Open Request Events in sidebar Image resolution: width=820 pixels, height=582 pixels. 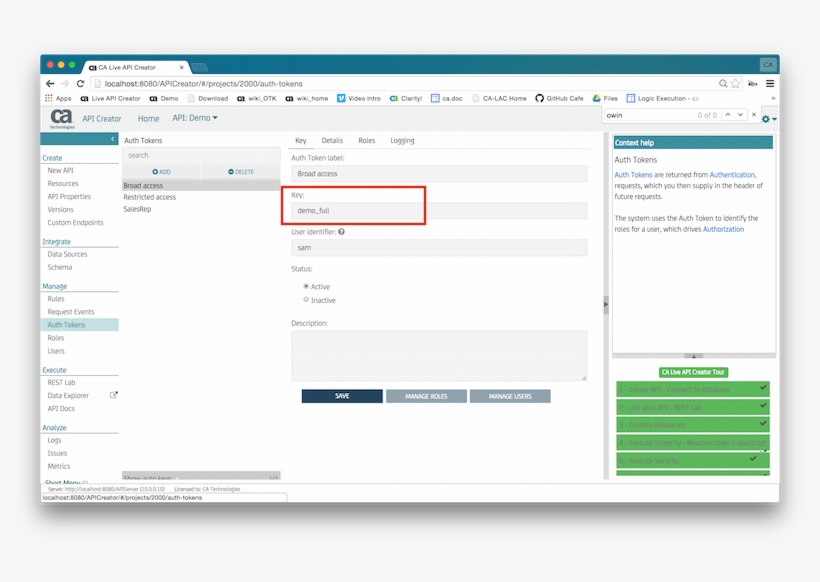[x=71, y=312]
